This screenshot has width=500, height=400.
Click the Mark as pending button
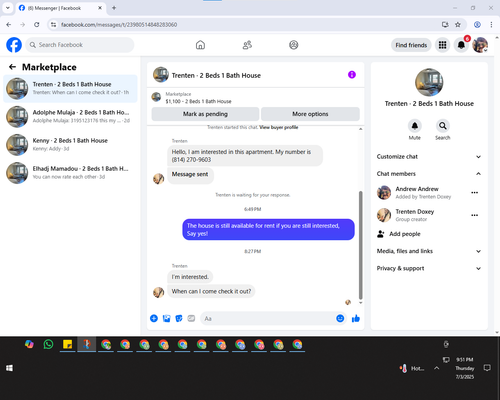[x=205, y=114]
